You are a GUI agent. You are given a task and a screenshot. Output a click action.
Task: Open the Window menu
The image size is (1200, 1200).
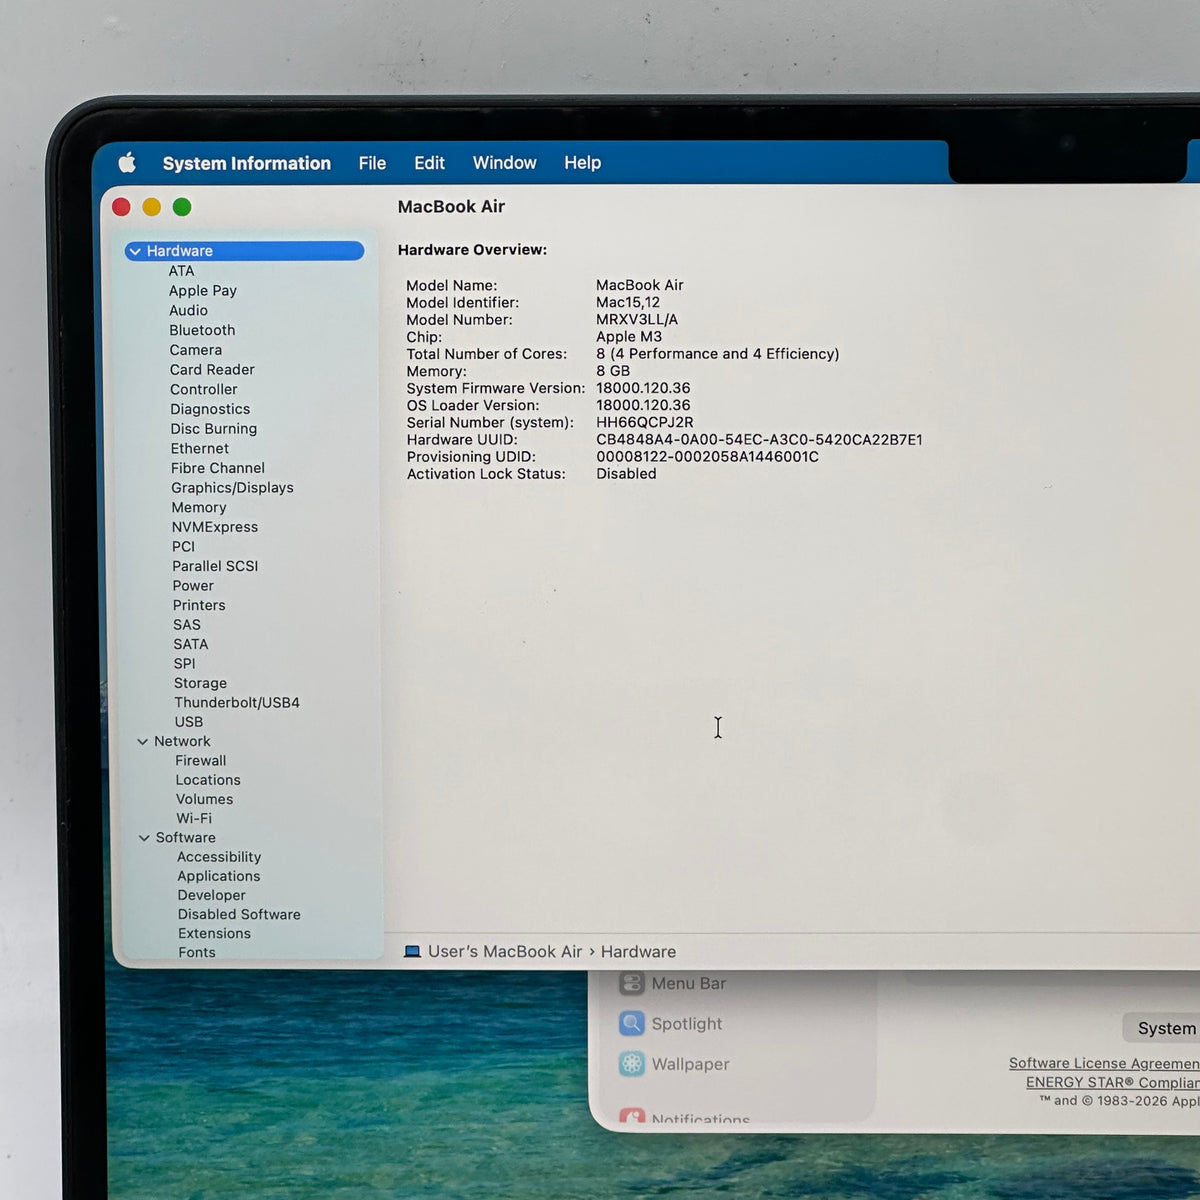point(504,162)
